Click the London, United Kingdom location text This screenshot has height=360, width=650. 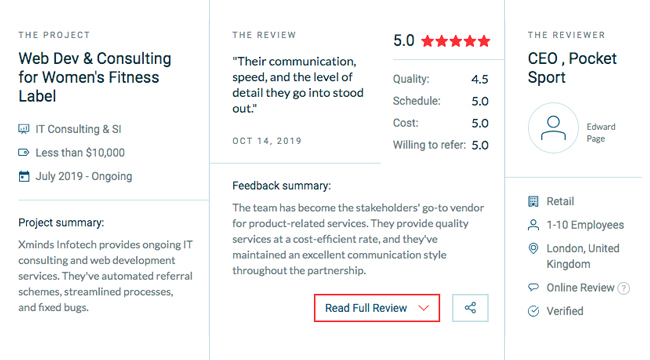pyautogui.click(x=583, y=256)
